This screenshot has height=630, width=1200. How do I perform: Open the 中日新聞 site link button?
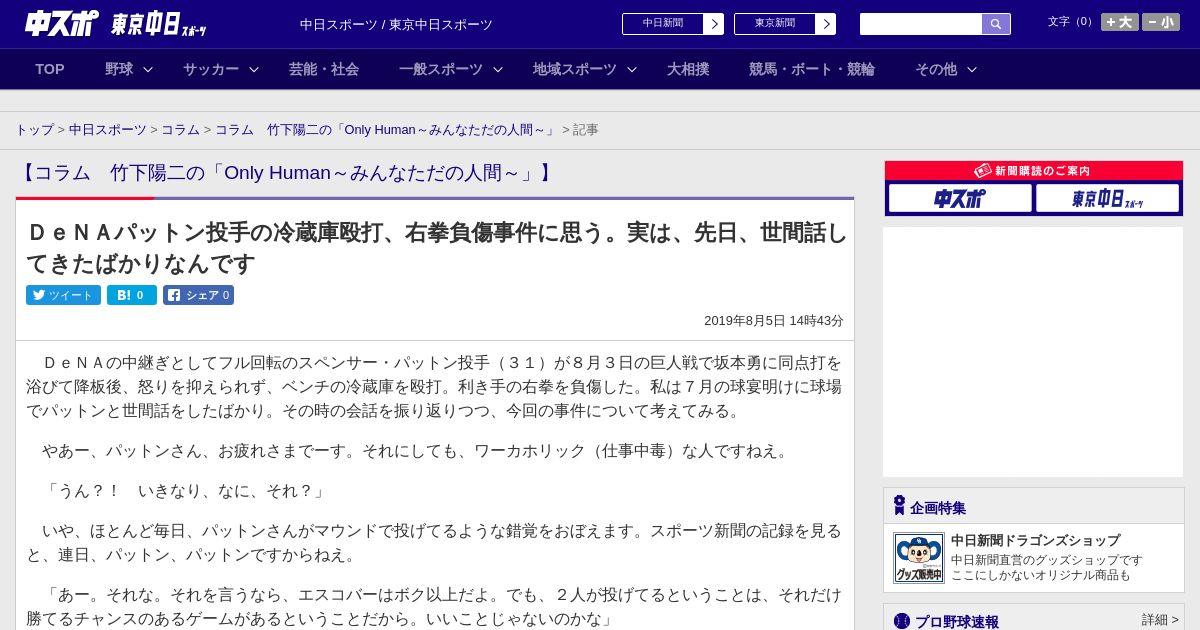(673, 24)
